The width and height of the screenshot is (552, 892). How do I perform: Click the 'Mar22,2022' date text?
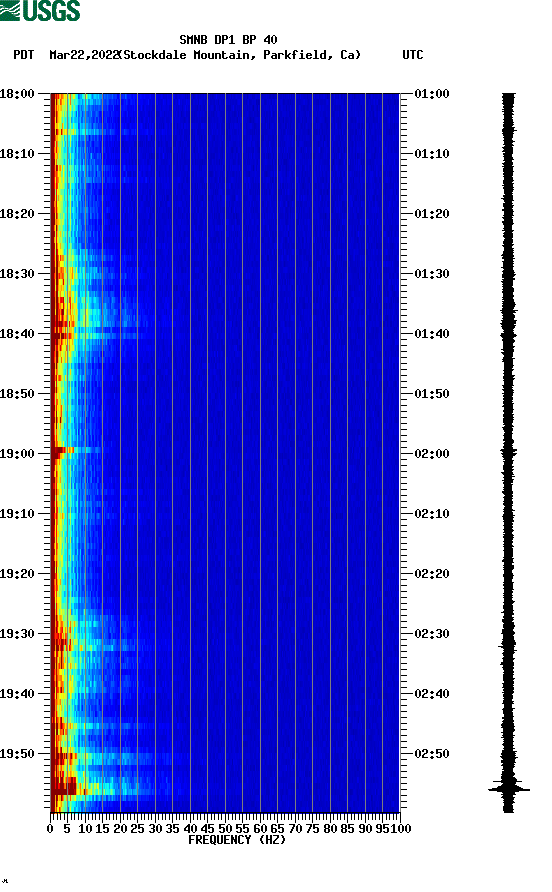84,55
